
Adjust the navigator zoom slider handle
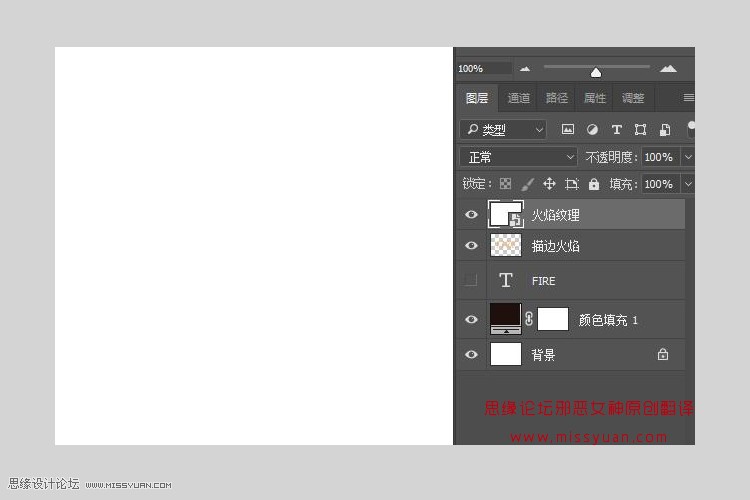pyautogui.click(x=596, y=72)
